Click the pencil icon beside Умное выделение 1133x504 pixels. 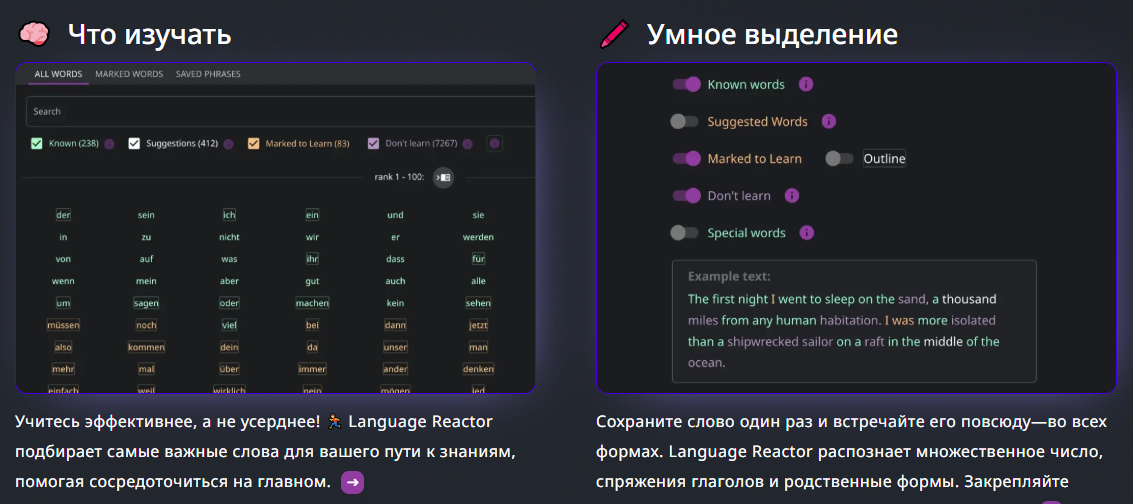(614, 34)
